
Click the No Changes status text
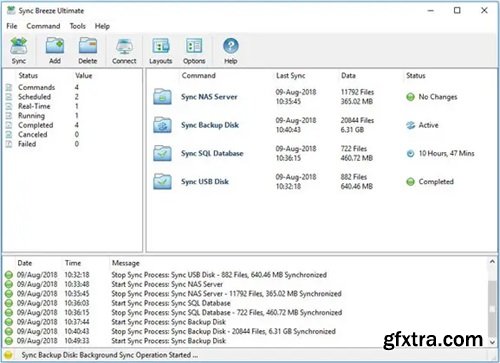(x=438, y=97)
